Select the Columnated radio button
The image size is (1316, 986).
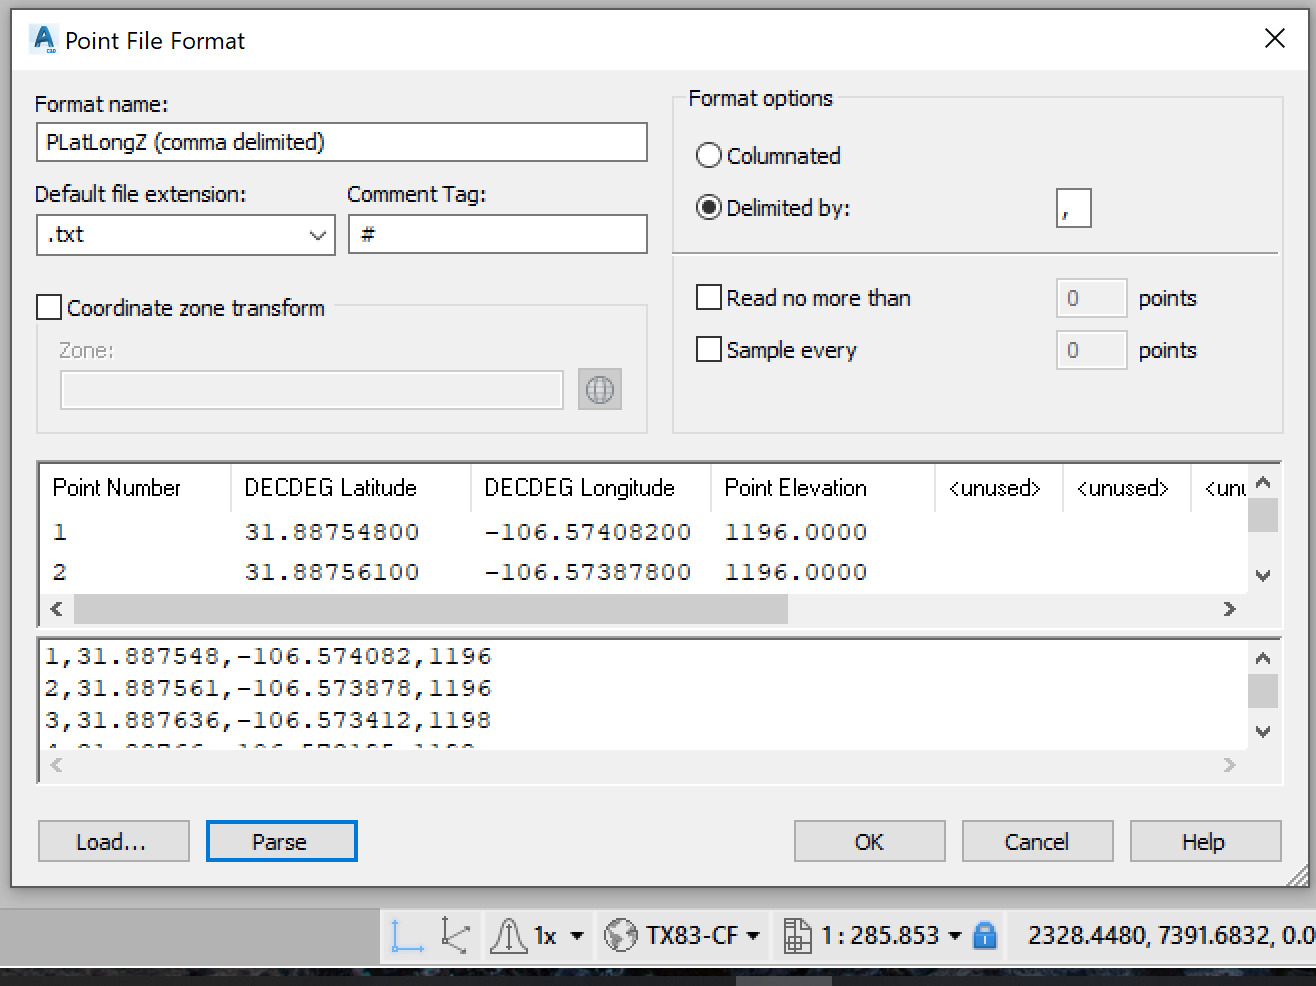709,155
